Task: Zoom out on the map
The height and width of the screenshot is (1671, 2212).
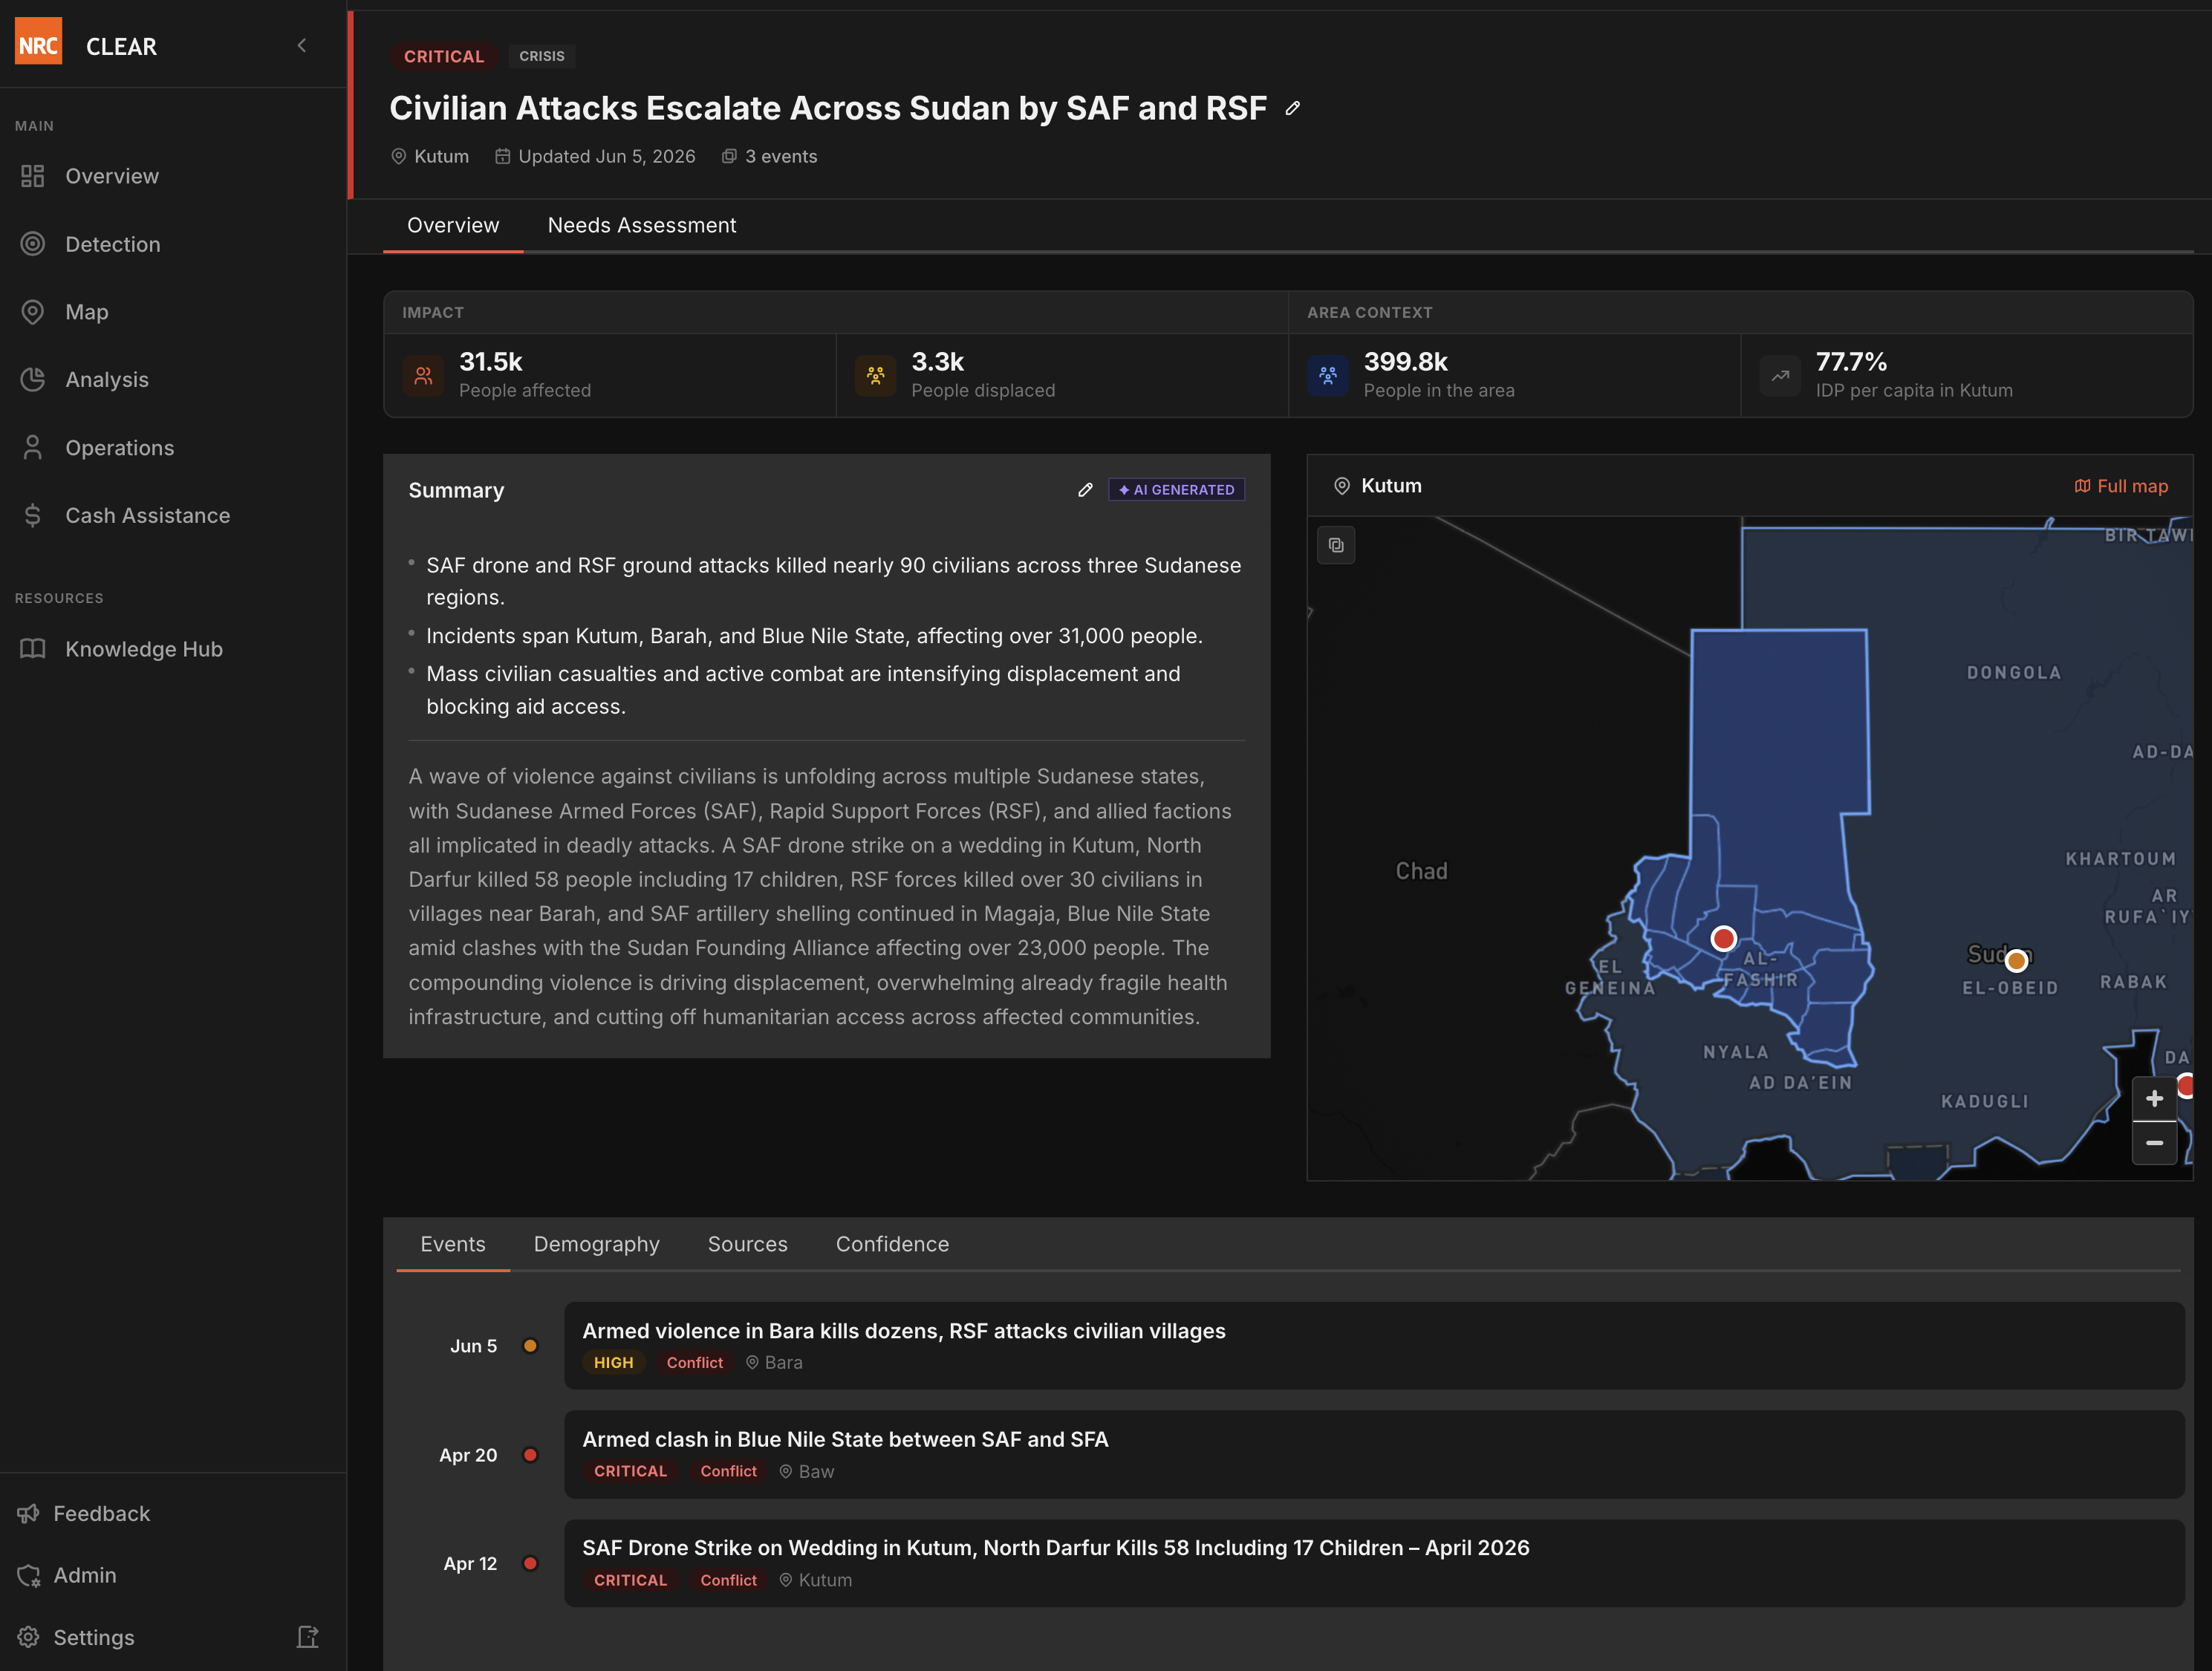Action: point(2155,1143)
